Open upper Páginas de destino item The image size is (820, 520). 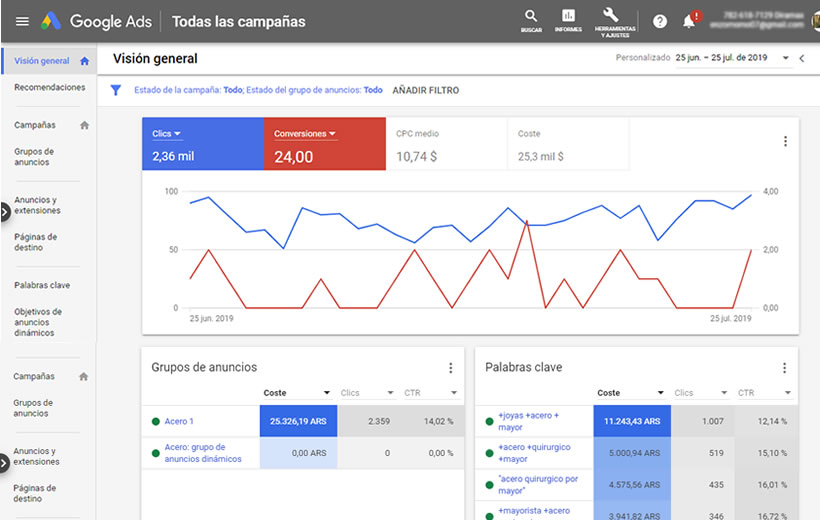tap(36, 242)
